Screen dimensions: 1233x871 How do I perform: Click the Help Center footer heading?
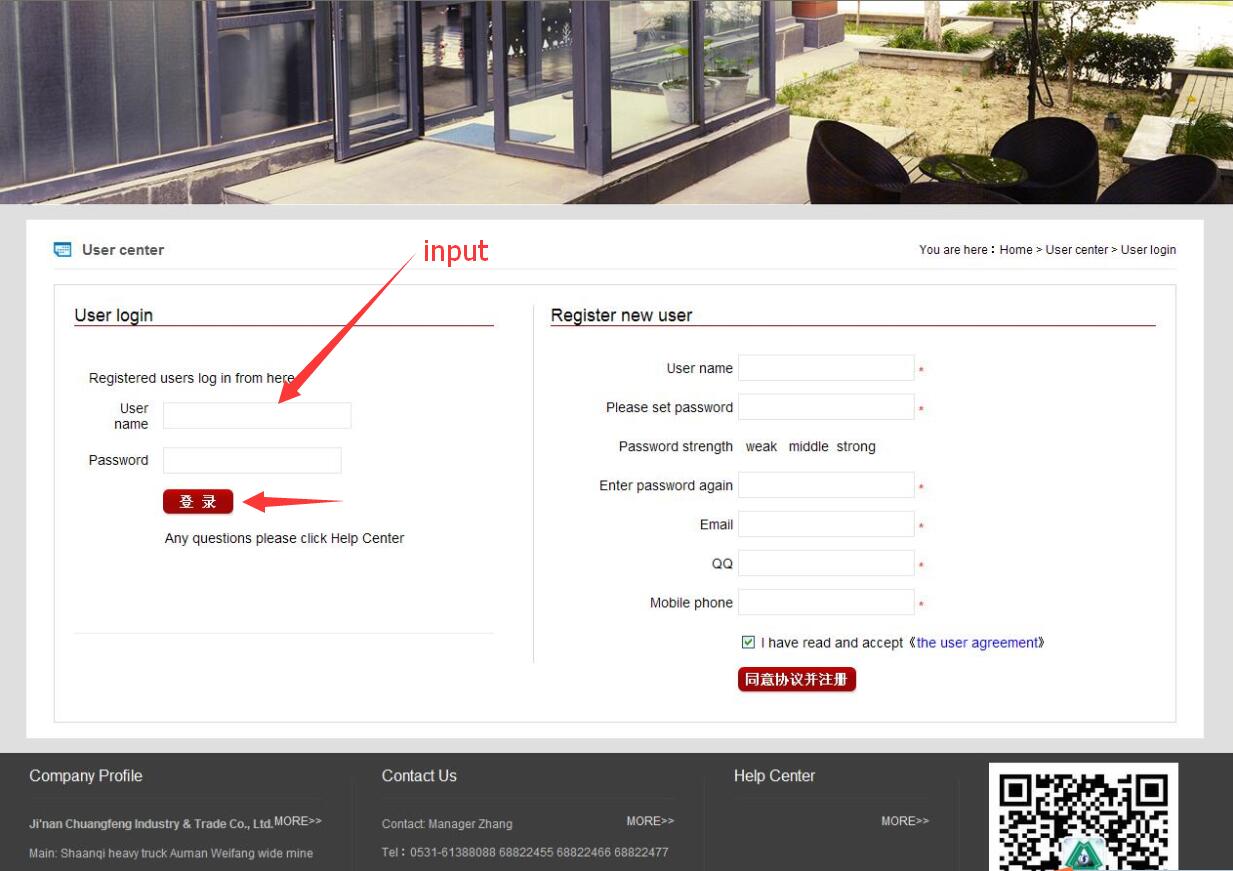[774, 776]
